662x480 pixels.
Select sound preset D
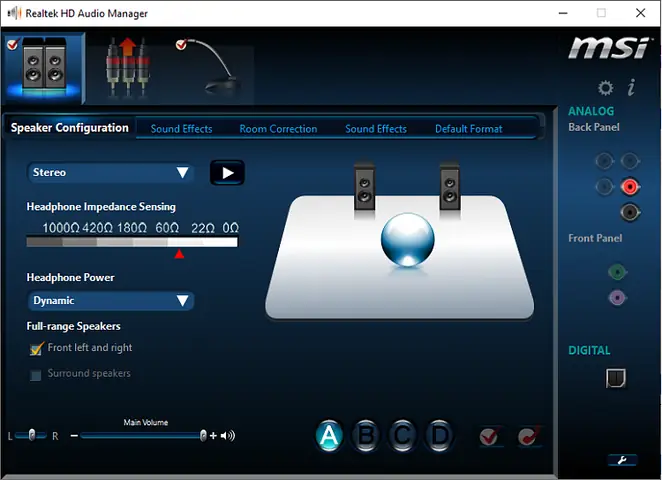[439, 436]
